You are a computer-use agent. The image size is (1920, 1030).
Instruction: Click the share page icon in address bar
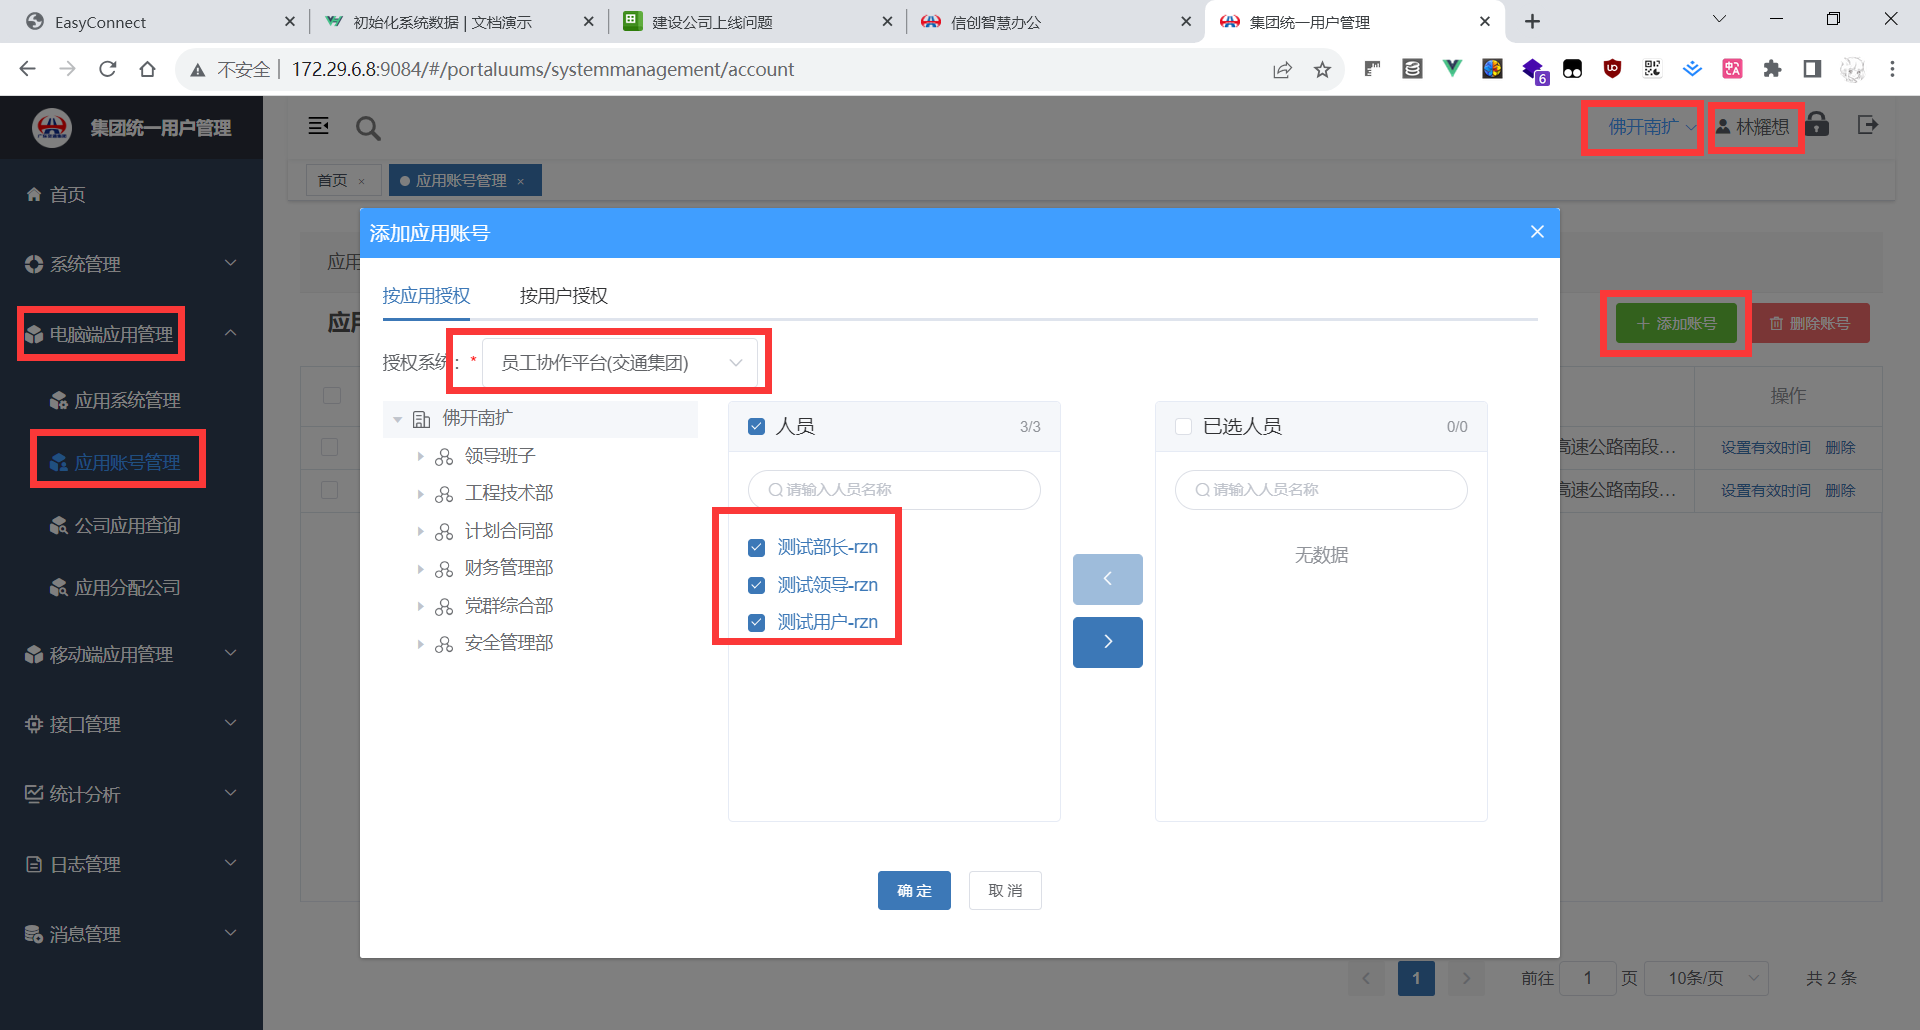tap(1282, 69)
